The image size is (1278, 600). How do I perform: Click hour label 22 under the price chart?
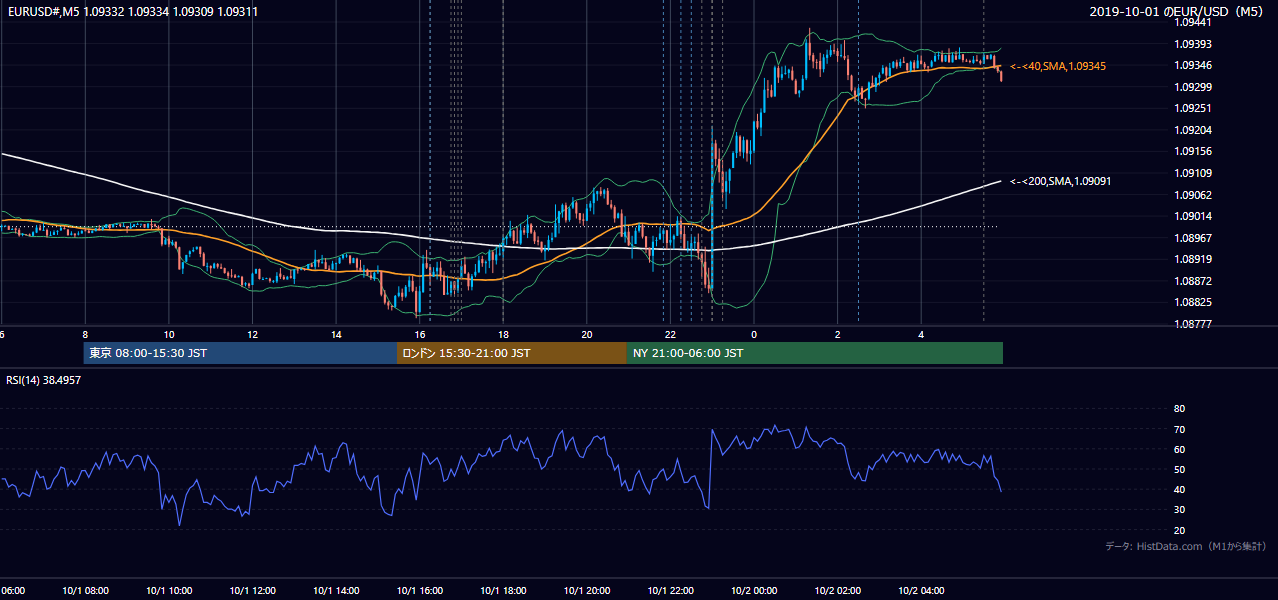click(670, 335)
